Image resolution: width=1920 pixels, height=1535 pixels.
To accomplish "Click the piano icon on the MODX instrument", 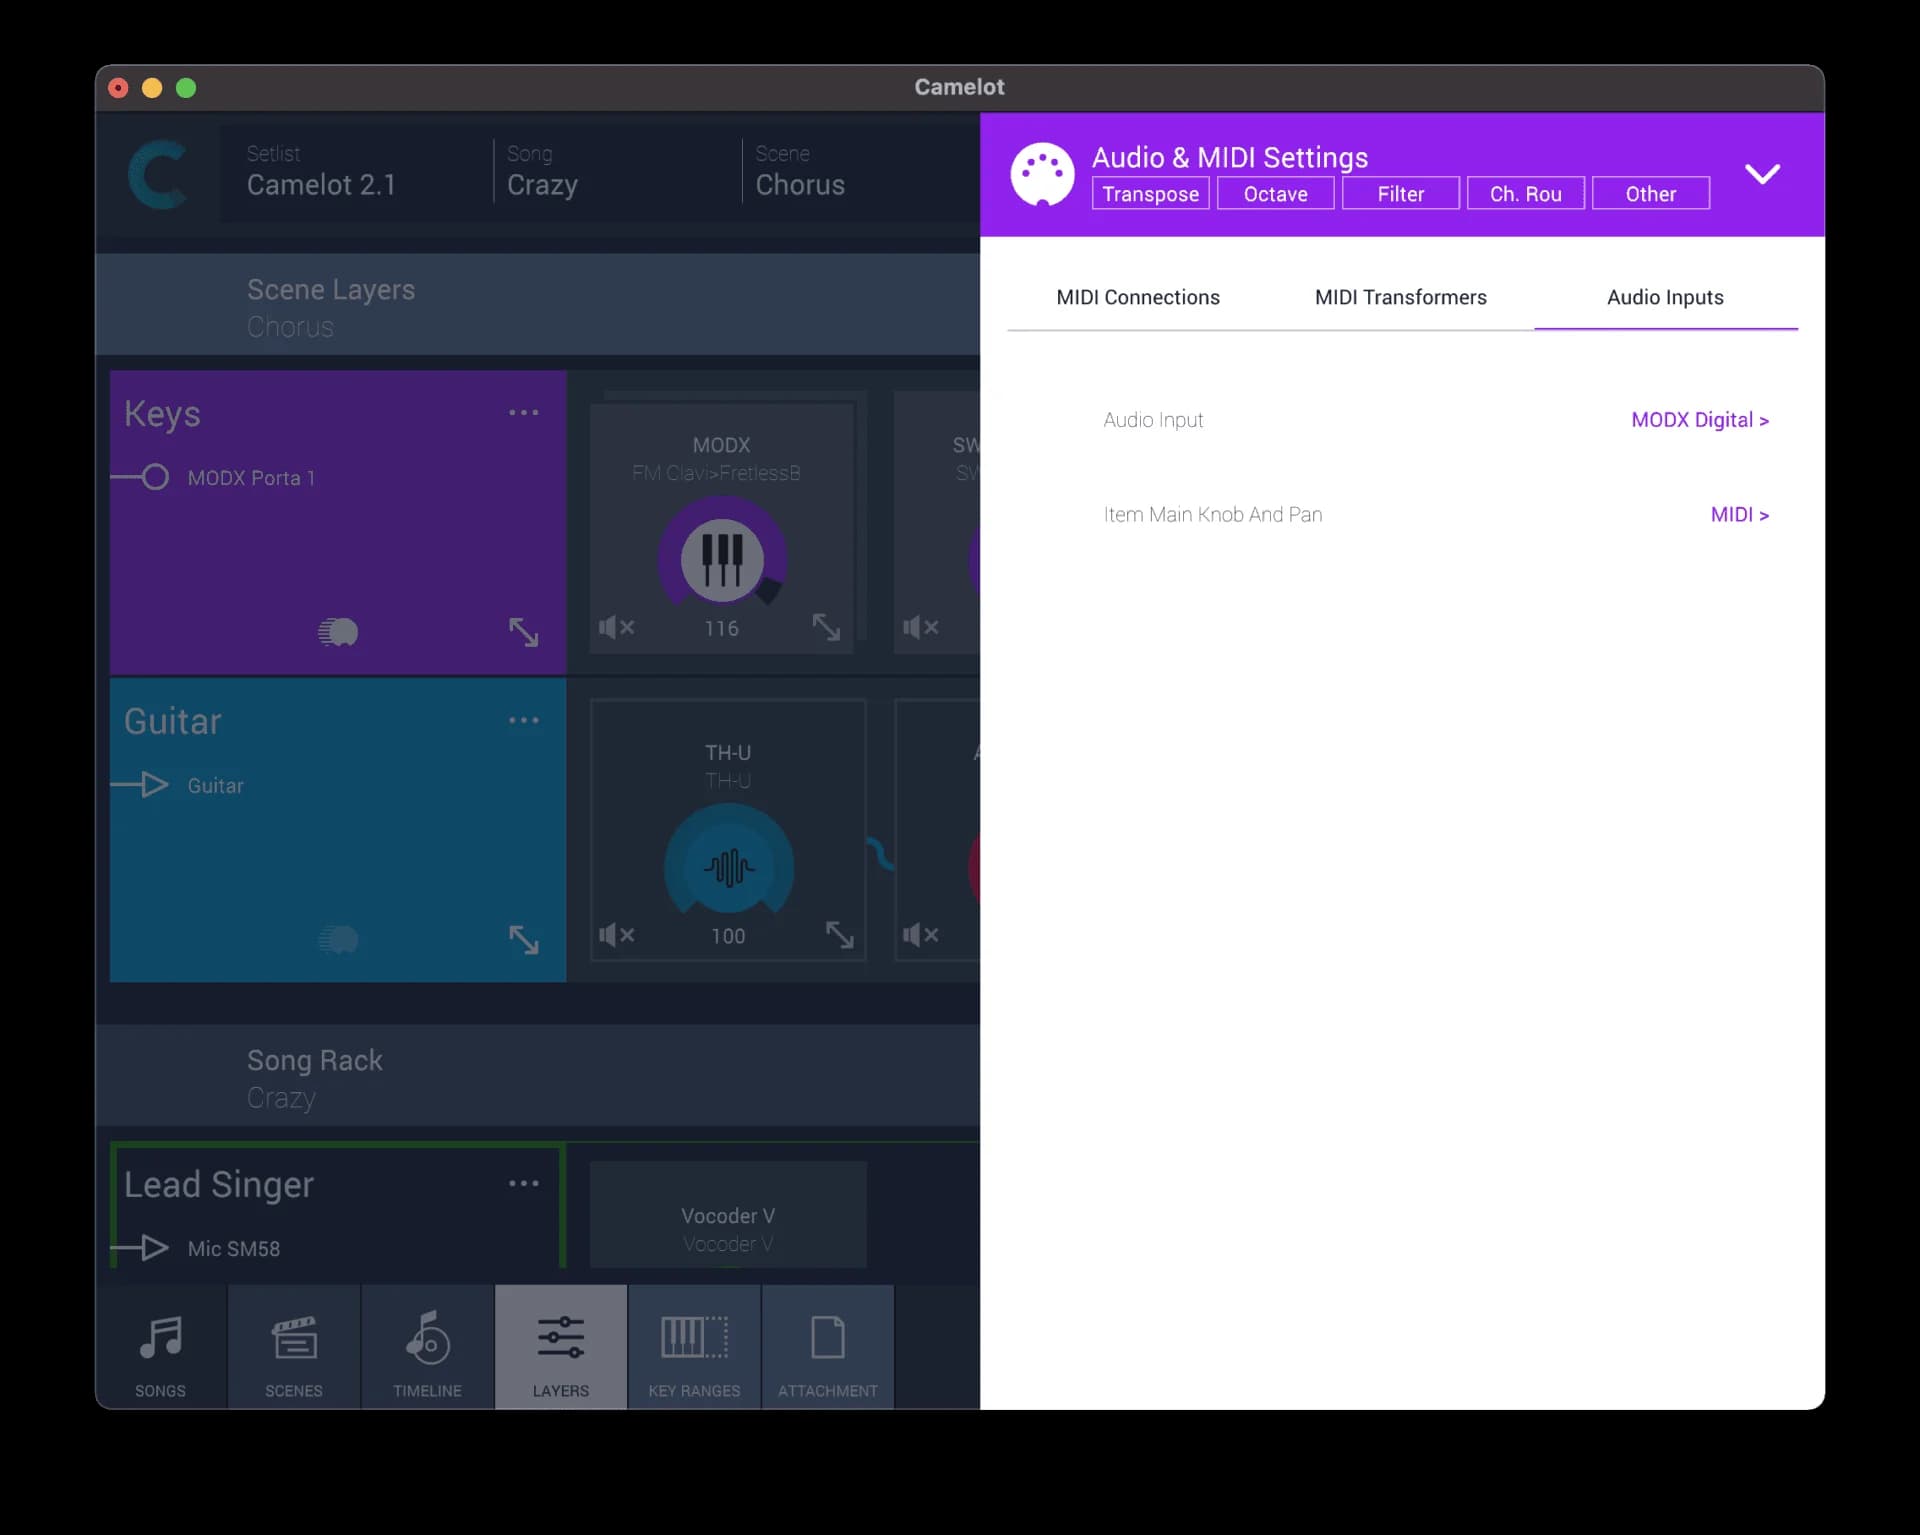I will [722, 558].
